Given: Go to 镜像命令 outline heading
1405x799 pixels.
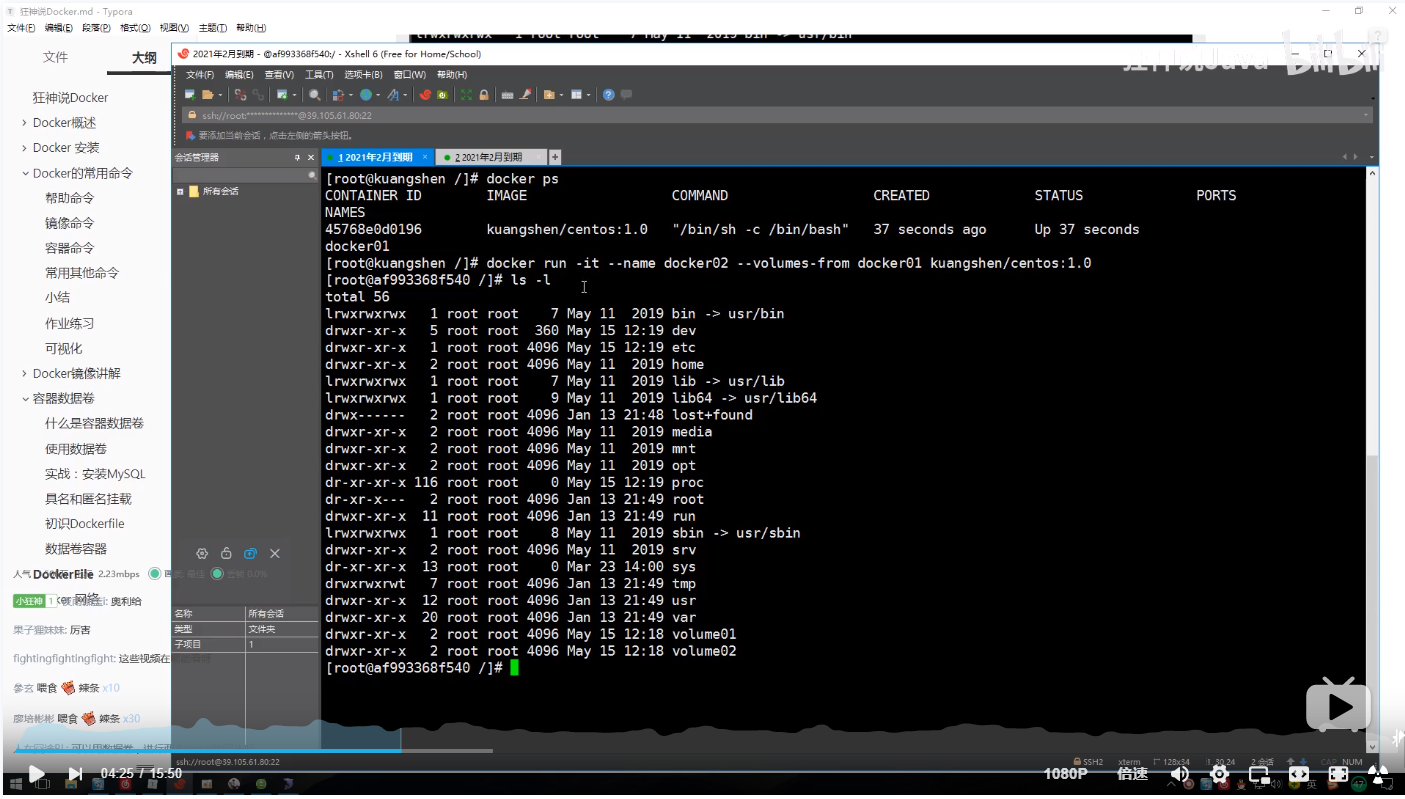Looking at the screenshot, I should (69, 223).
